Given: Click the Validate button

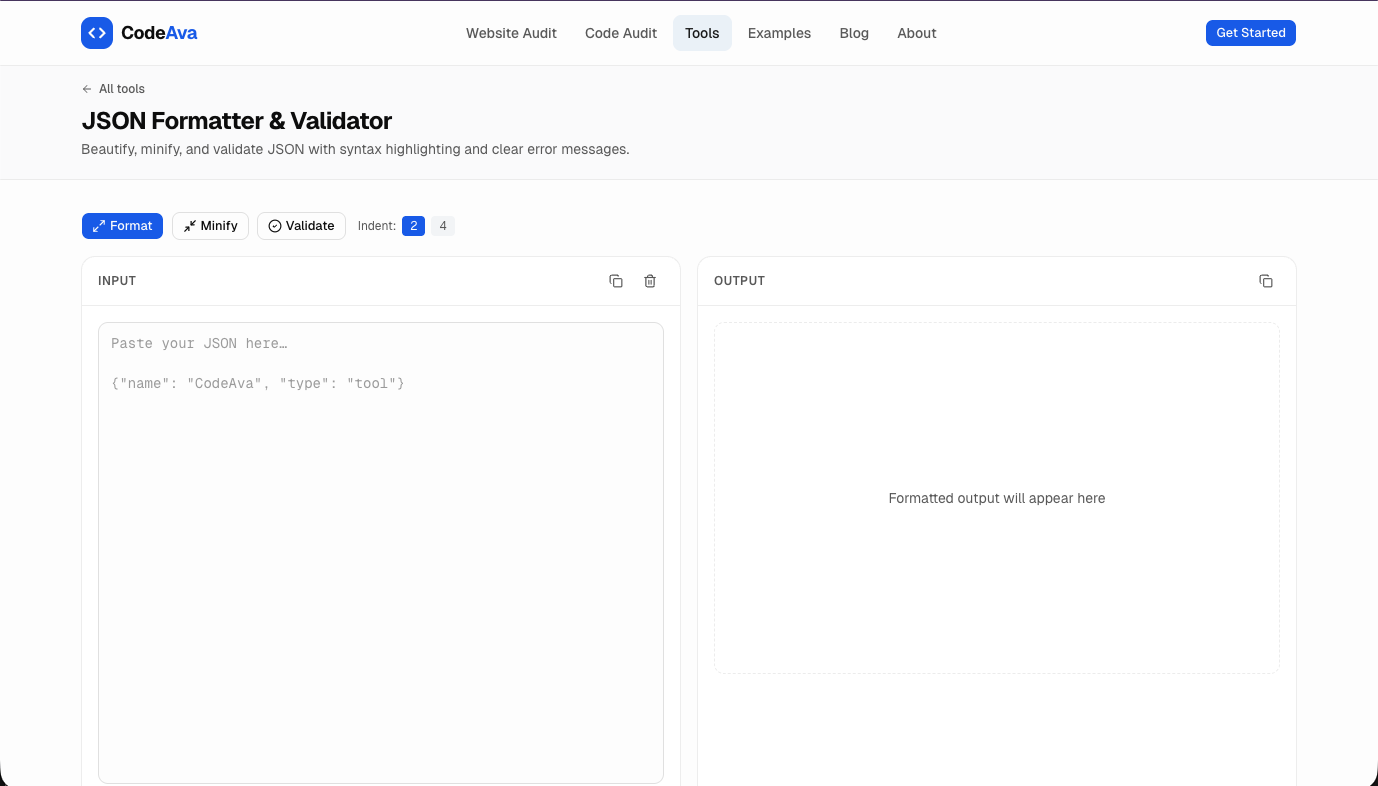Looking at the screenshot, I should pyautogui.click(x=301, y=225).
